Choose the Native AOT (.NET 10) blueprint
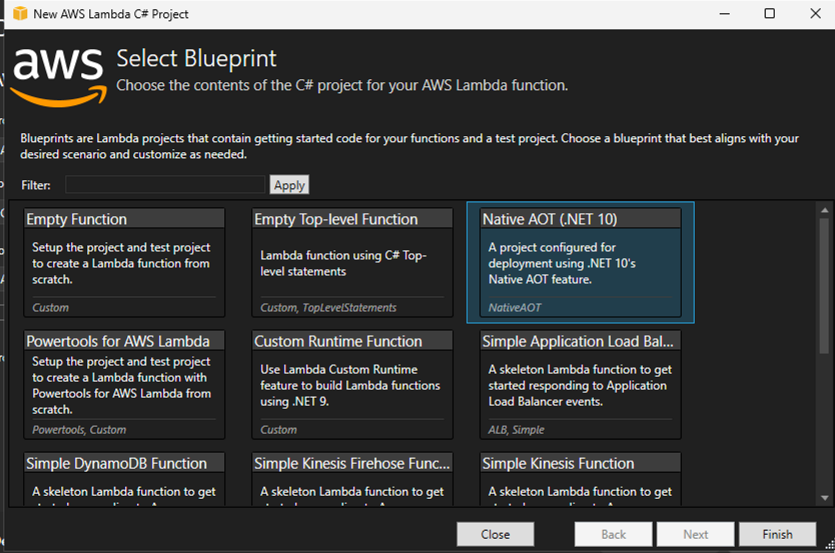Screen dimensions: 835x553 coord(580,262)
